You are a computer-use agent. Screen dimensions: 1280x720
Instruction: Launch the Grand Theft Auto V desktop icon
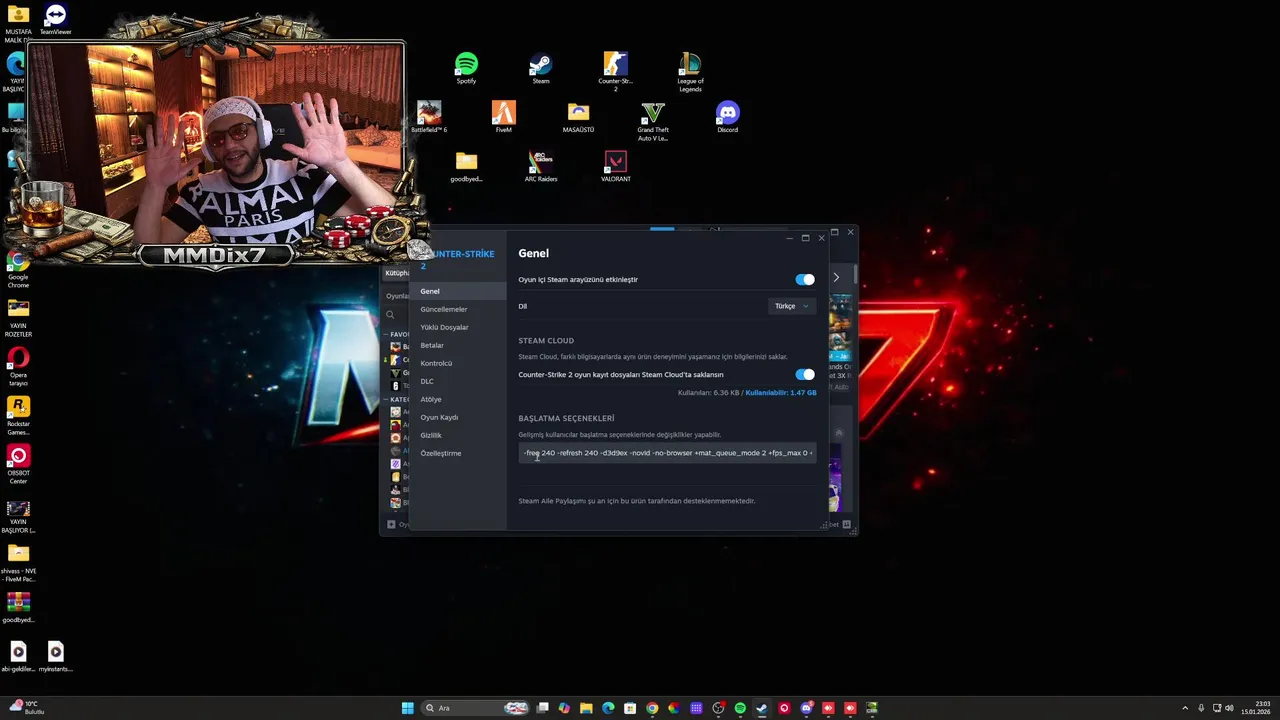pyautogui.click(x=653, y=121)
